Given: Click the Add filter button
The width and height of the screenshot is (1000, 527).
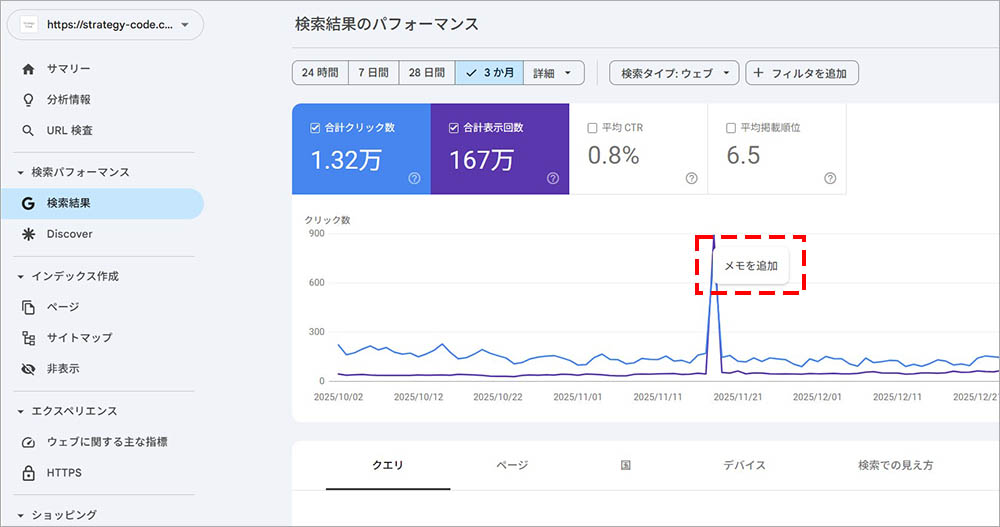Looking at the screenshot, I should pyautogui.click(x=802, y=73).
